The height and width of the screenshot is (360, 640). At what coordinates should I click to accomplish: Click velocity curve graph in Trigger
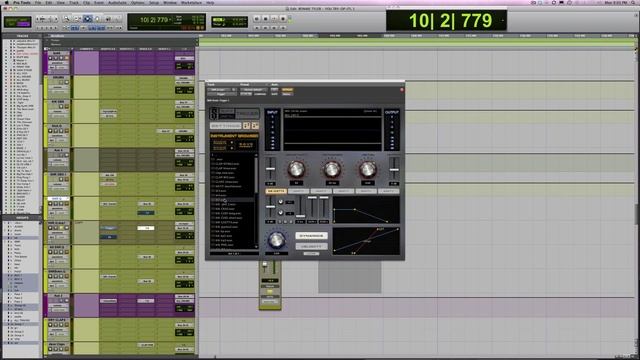(x=366, y=241)
